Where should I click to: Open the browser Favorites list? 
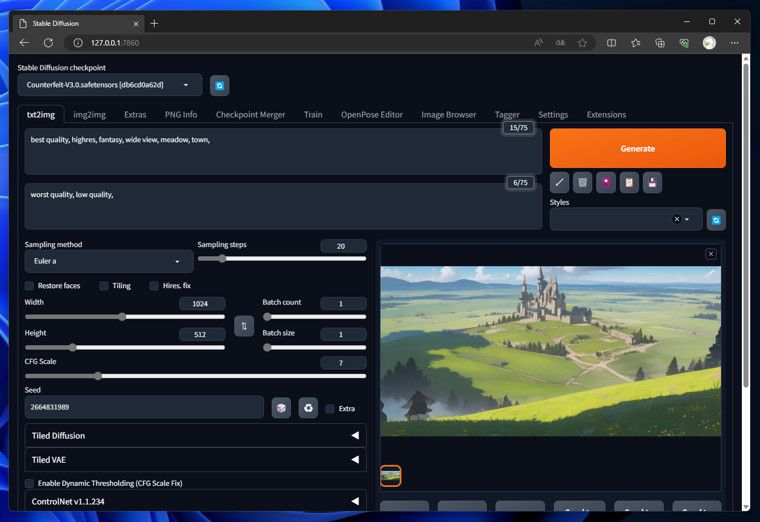pyautogui.click(x=635, y=43)
